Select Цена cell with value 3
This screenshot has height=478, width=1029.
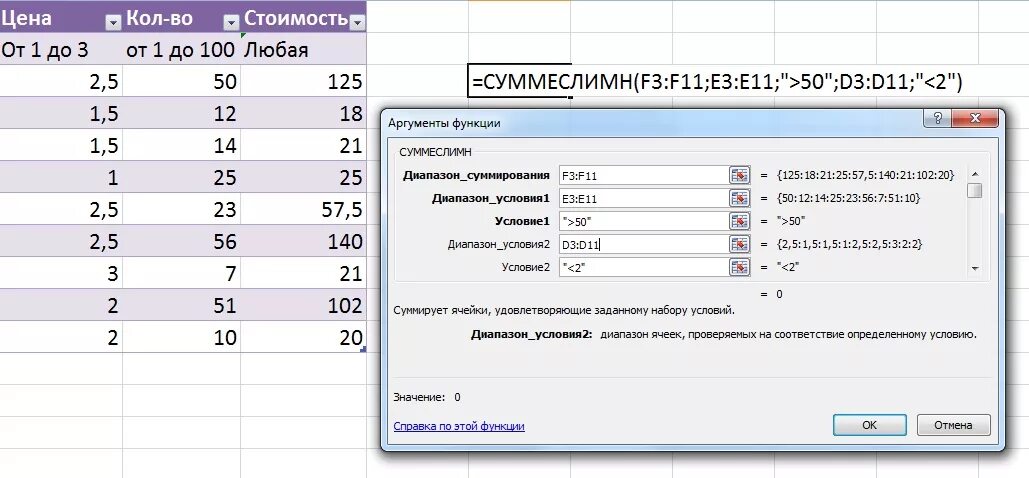tap(61, 273)
